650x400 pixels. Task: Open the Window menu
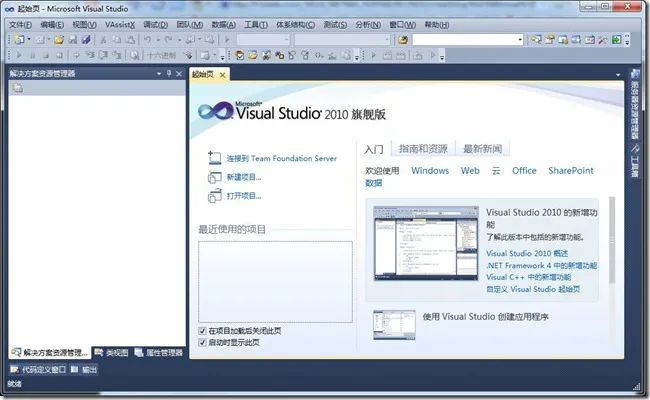pyautogui.click(x=403, y=25)
